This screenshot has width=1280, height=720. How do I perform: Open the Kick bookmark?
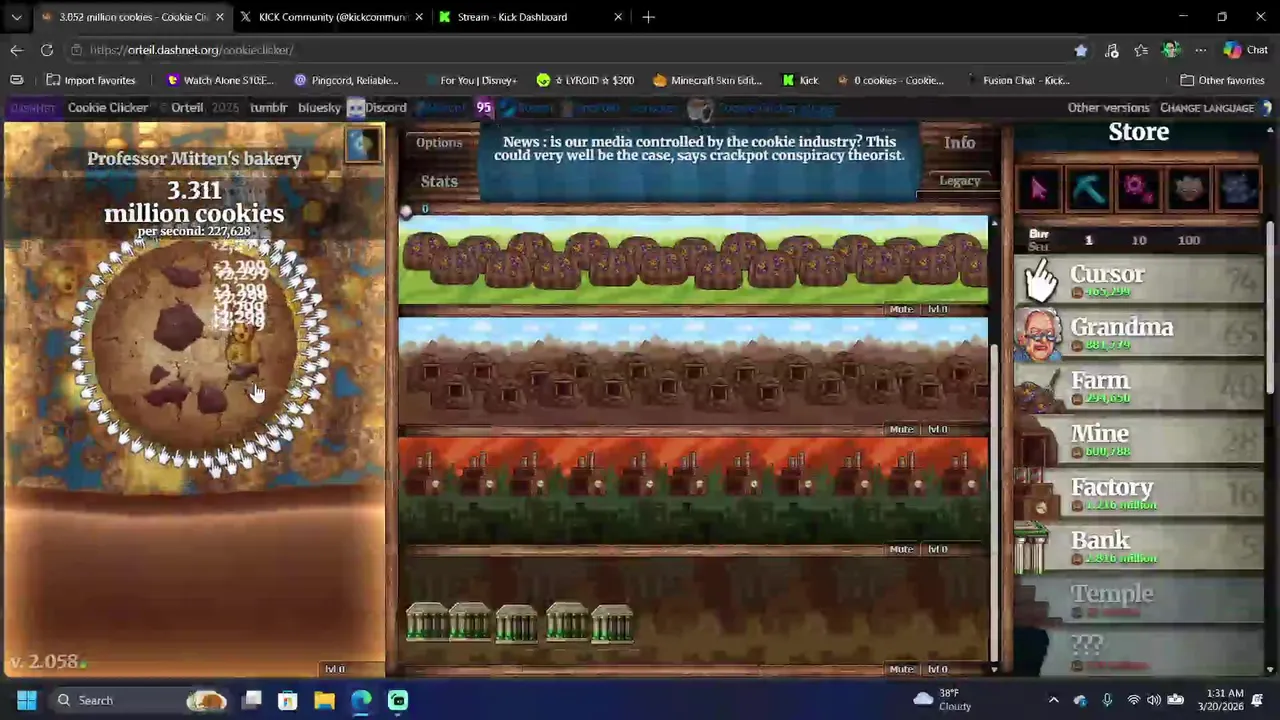tap(800, 80)
